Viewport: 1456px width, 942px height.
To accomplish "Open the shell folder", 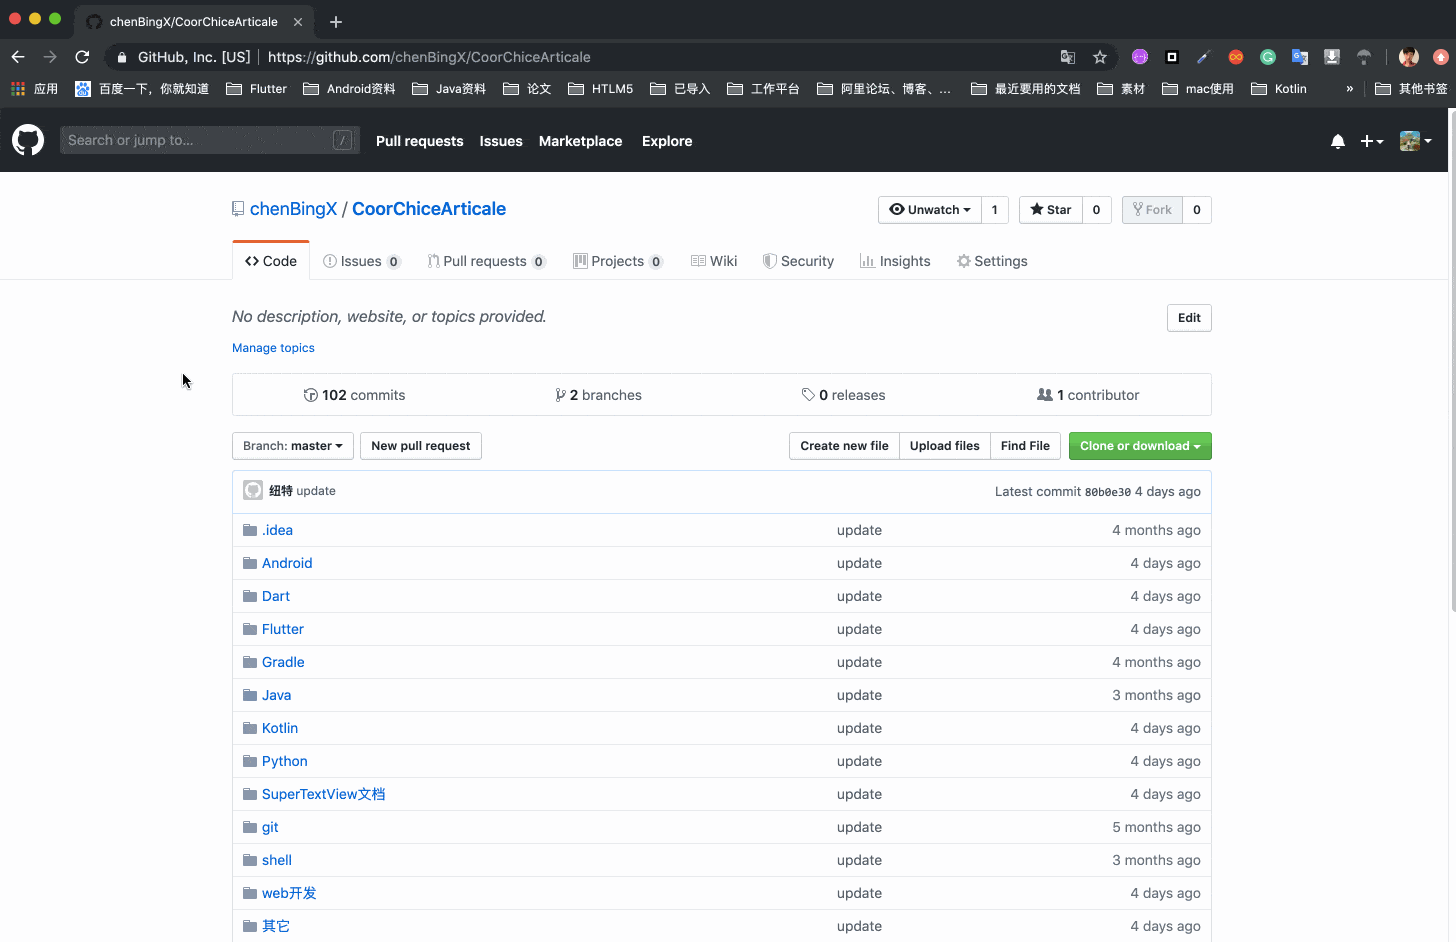I will (x=277, y=860).
